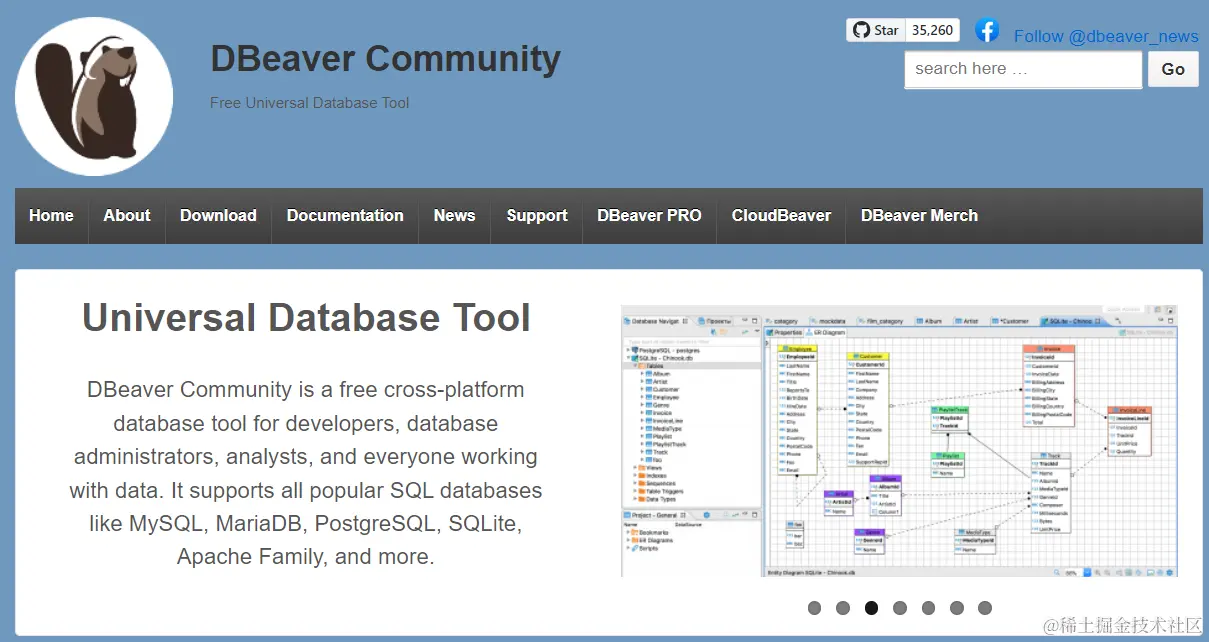1209x642 pixels.
Task: Open the About menu item
Action: pyautogui.click(x=127, y=216)
